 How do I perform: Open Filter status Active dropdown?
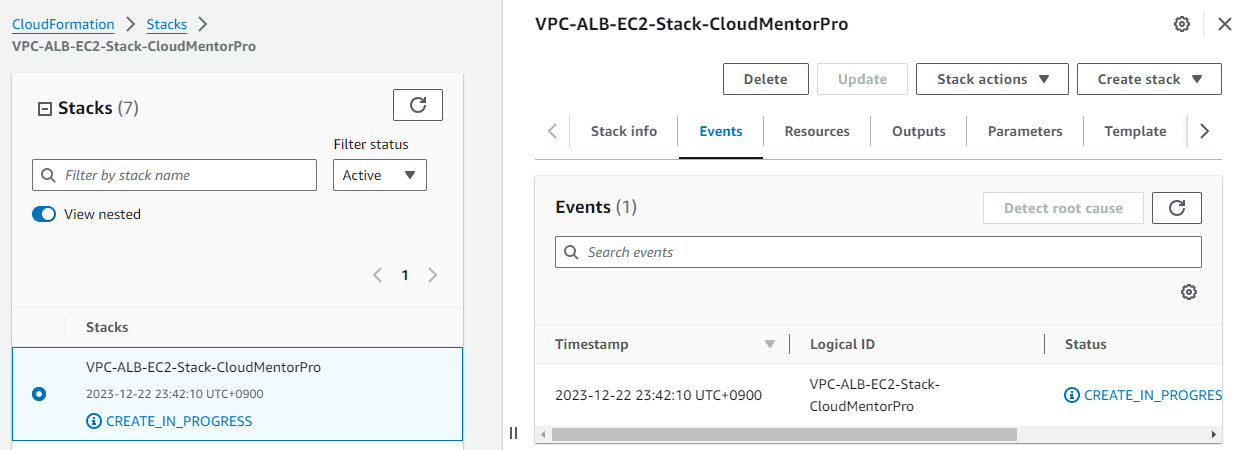pos(379,175)
